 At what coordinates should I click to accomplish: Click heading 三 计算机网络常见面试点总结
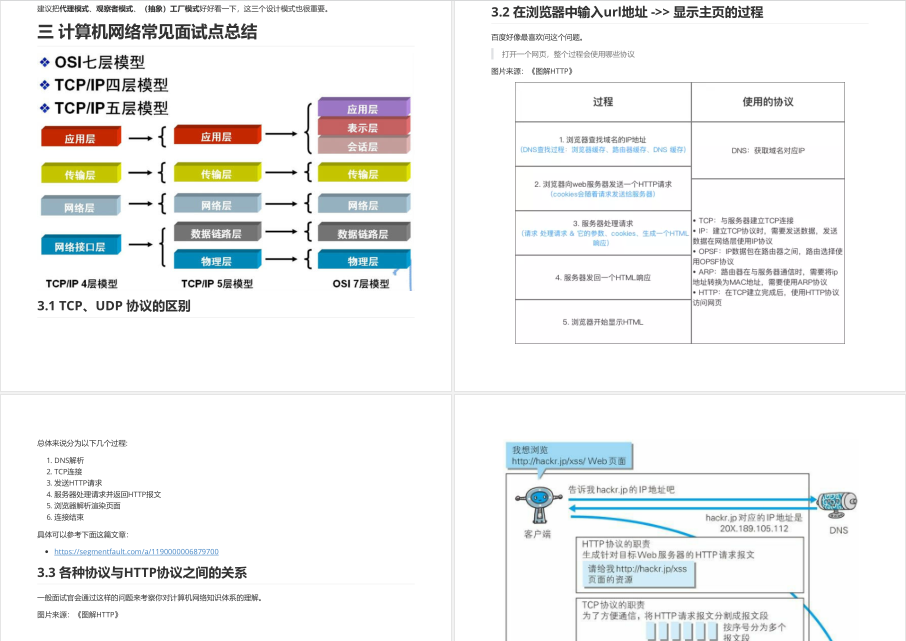pyautogui.click(x=147, y=32)
